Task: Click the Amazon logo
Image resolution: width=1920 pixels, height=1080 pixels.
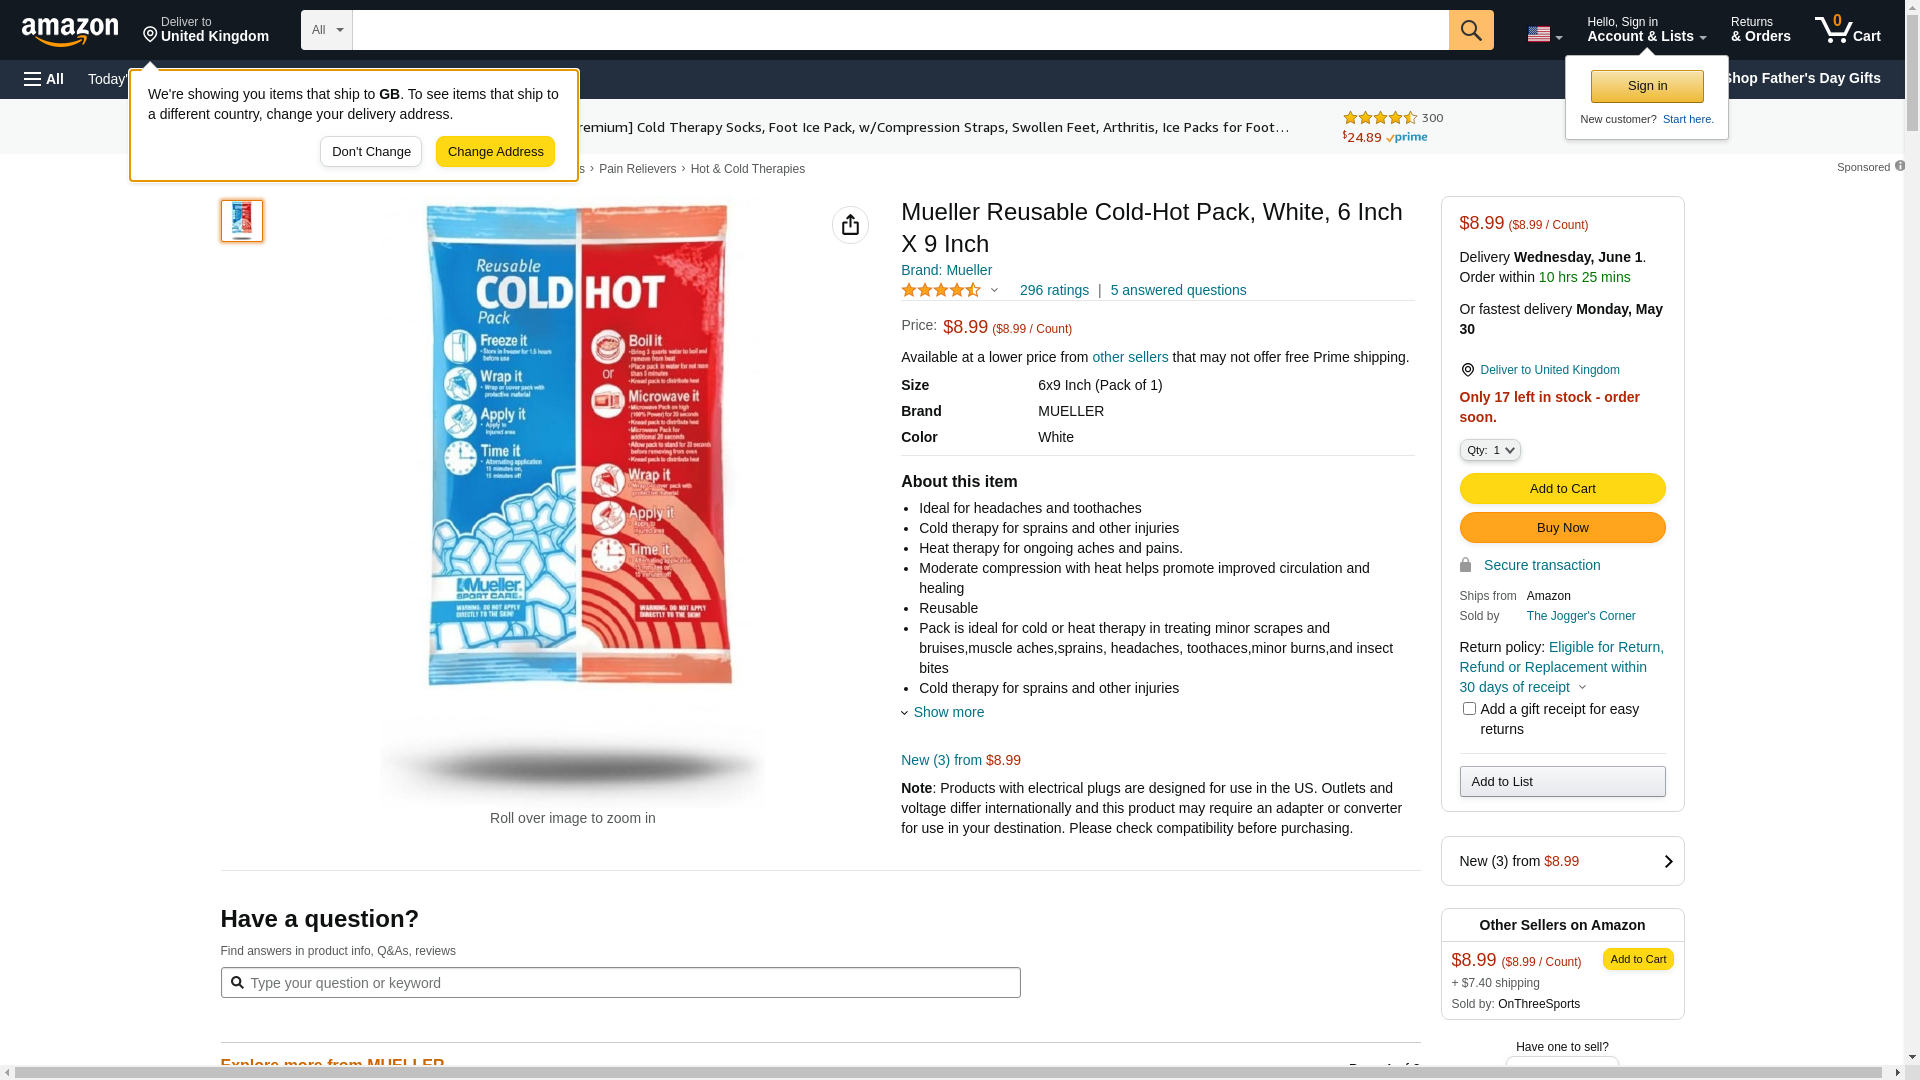Action: (70, 31)
